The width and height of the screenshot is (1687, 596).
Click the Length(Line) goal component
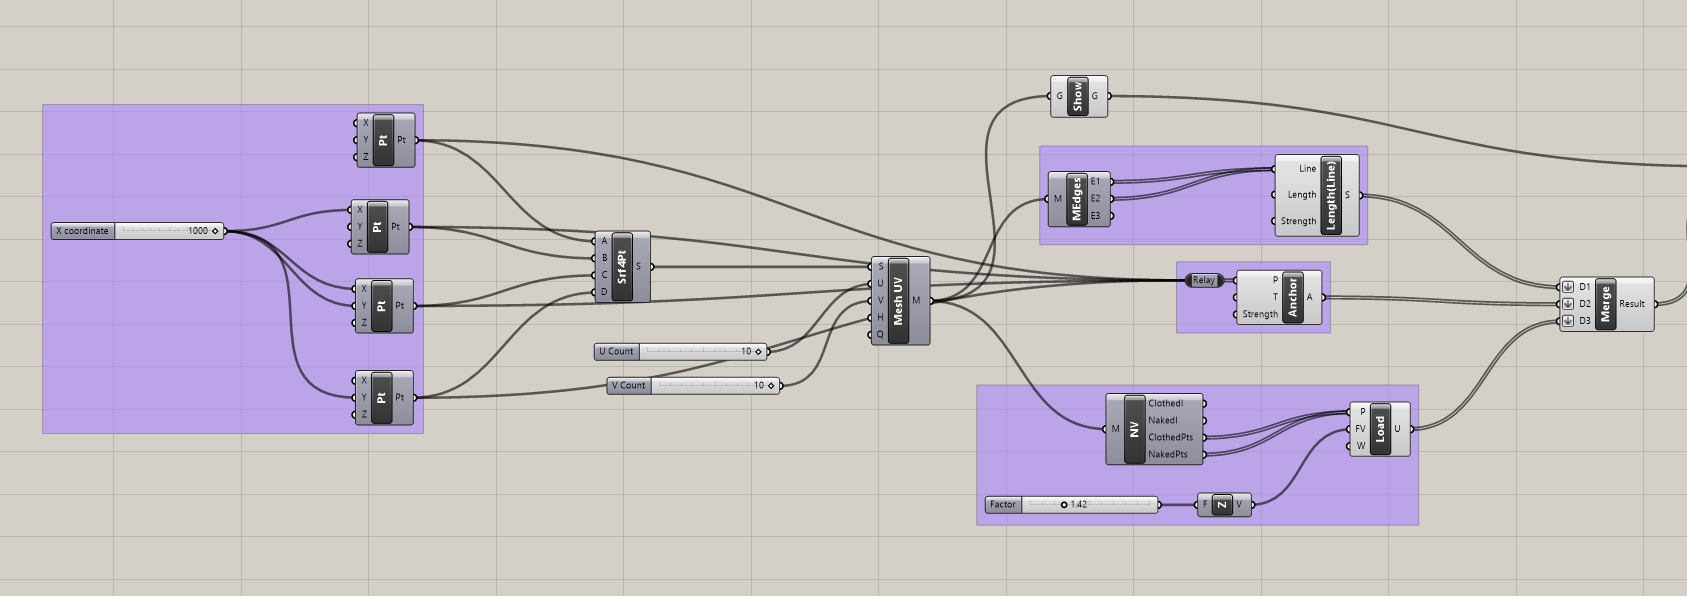[1330, 195]
